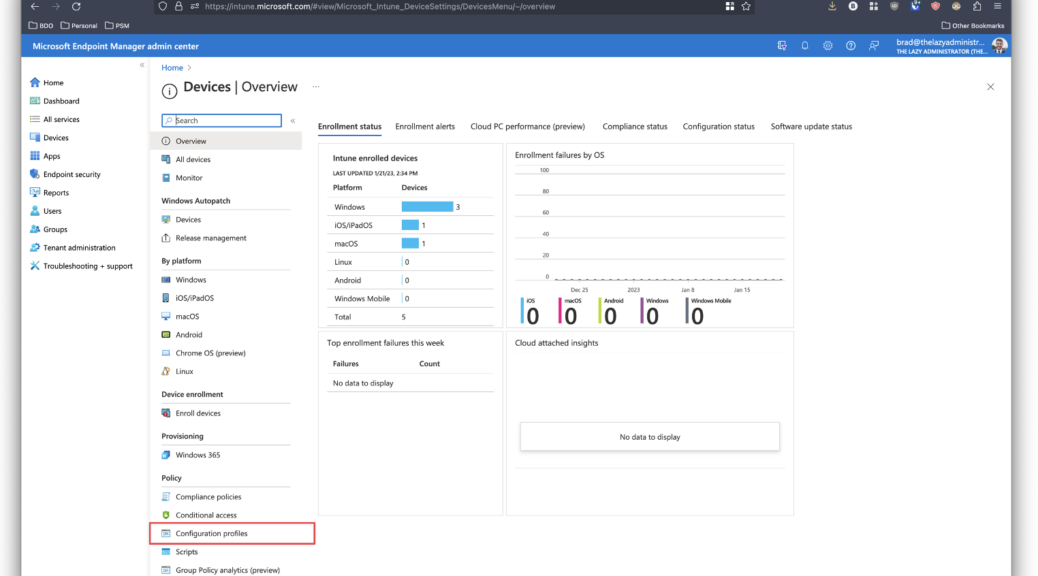Open the ellipsis menu beside Devices Overview
This screenshot has height=576, width=1038.
tap(316, 87)
